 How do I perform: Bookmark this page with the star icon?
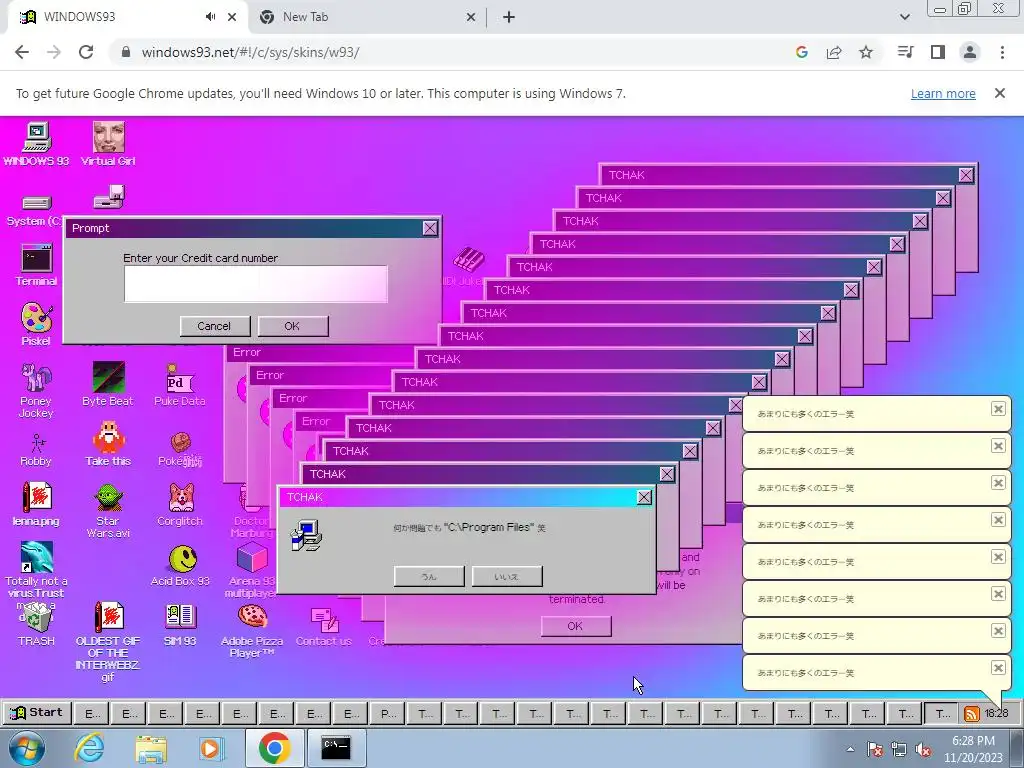pos(866,52)
